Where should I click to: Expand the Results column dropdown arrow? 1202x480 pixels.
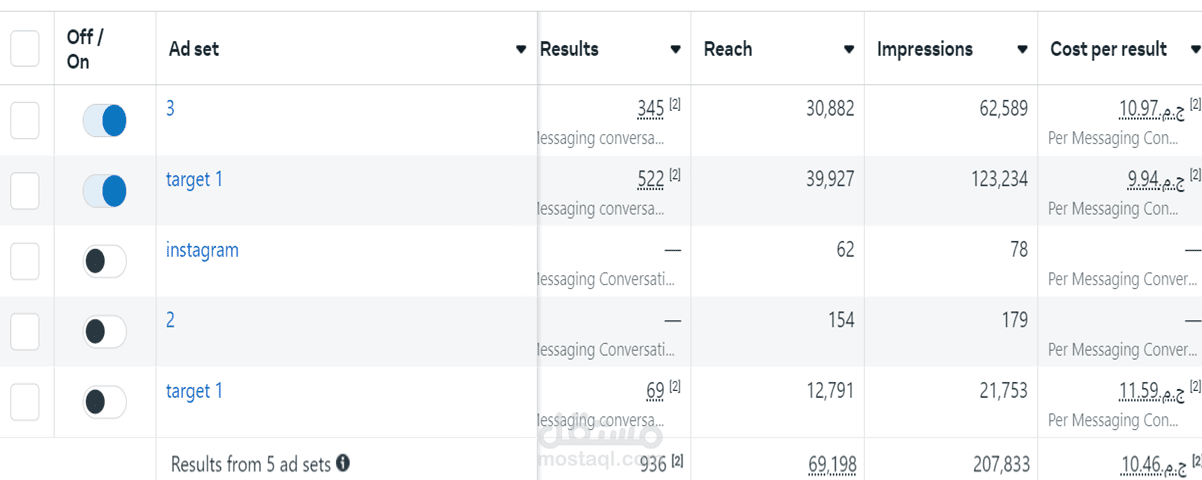point(676,49)
